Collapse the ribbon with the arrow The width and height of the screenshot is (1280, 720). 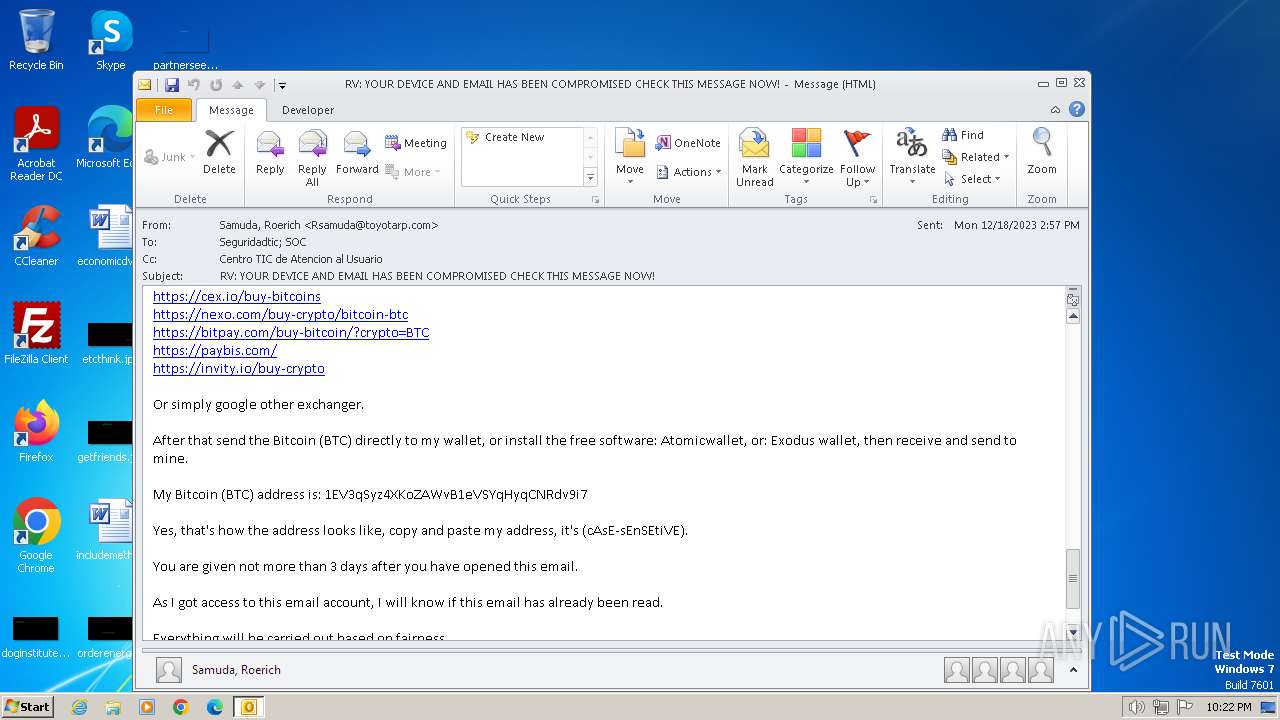click(1055, 110)
